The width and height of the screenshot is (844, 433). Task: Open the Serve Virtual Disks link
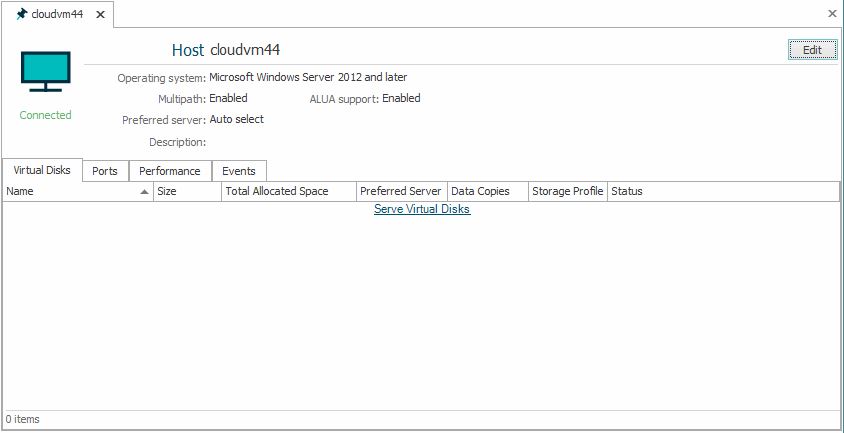tap(421, 209)
